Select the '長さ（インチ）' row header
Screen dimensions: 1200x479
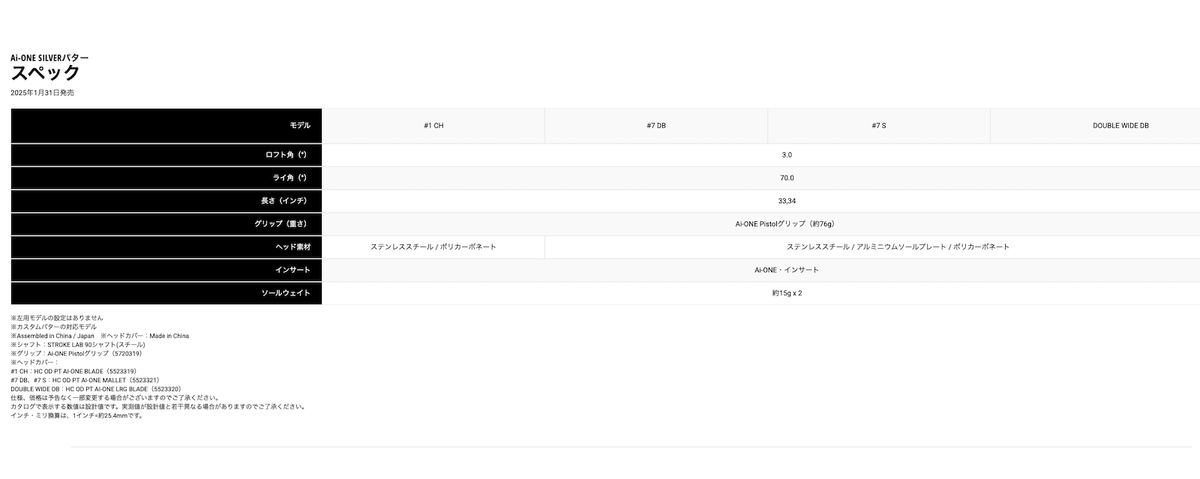(167, 201)
